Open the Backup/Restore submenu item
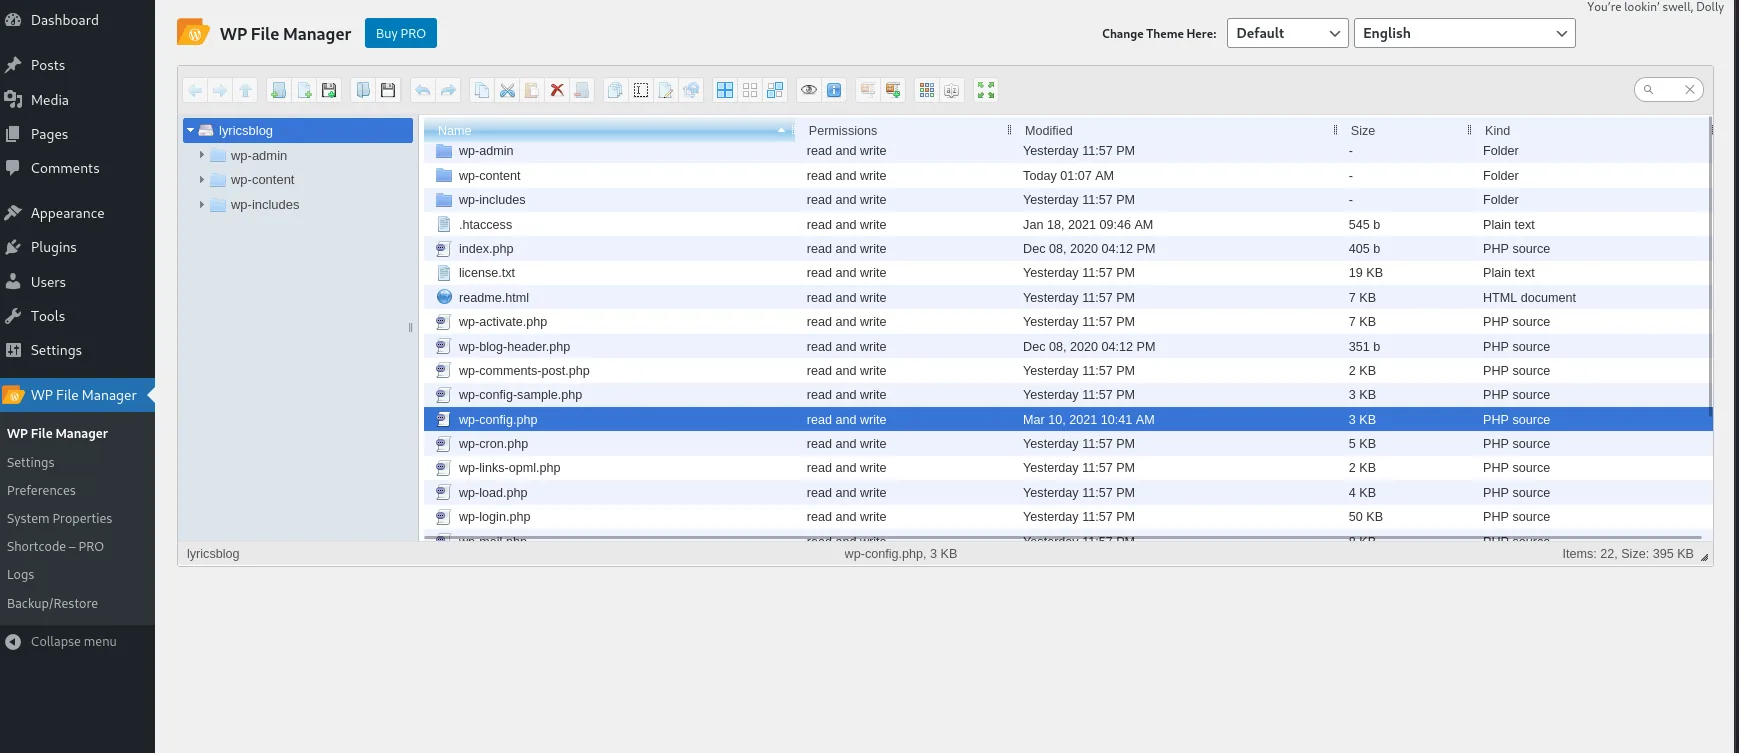 coord(52,603)
